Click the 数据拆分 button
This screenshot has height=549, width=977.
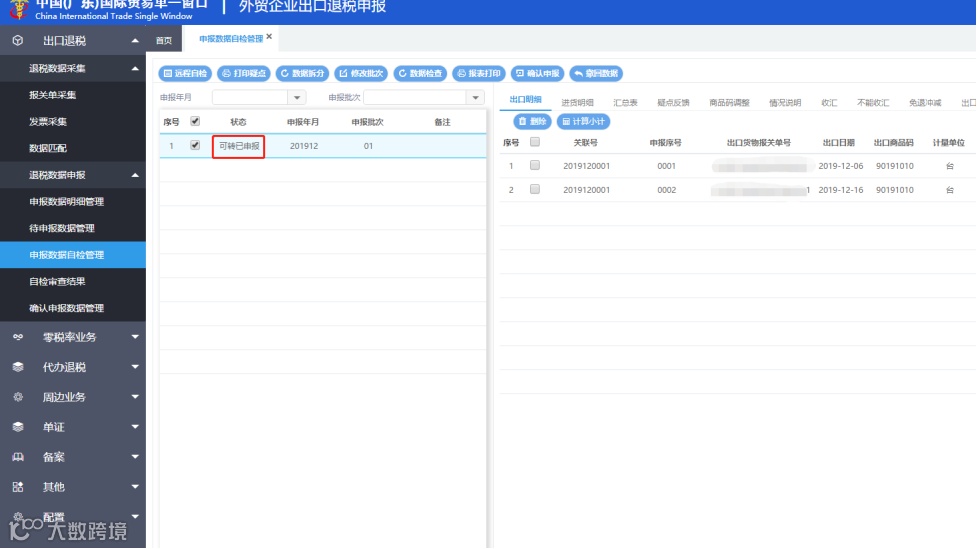[x=302, y=74]
